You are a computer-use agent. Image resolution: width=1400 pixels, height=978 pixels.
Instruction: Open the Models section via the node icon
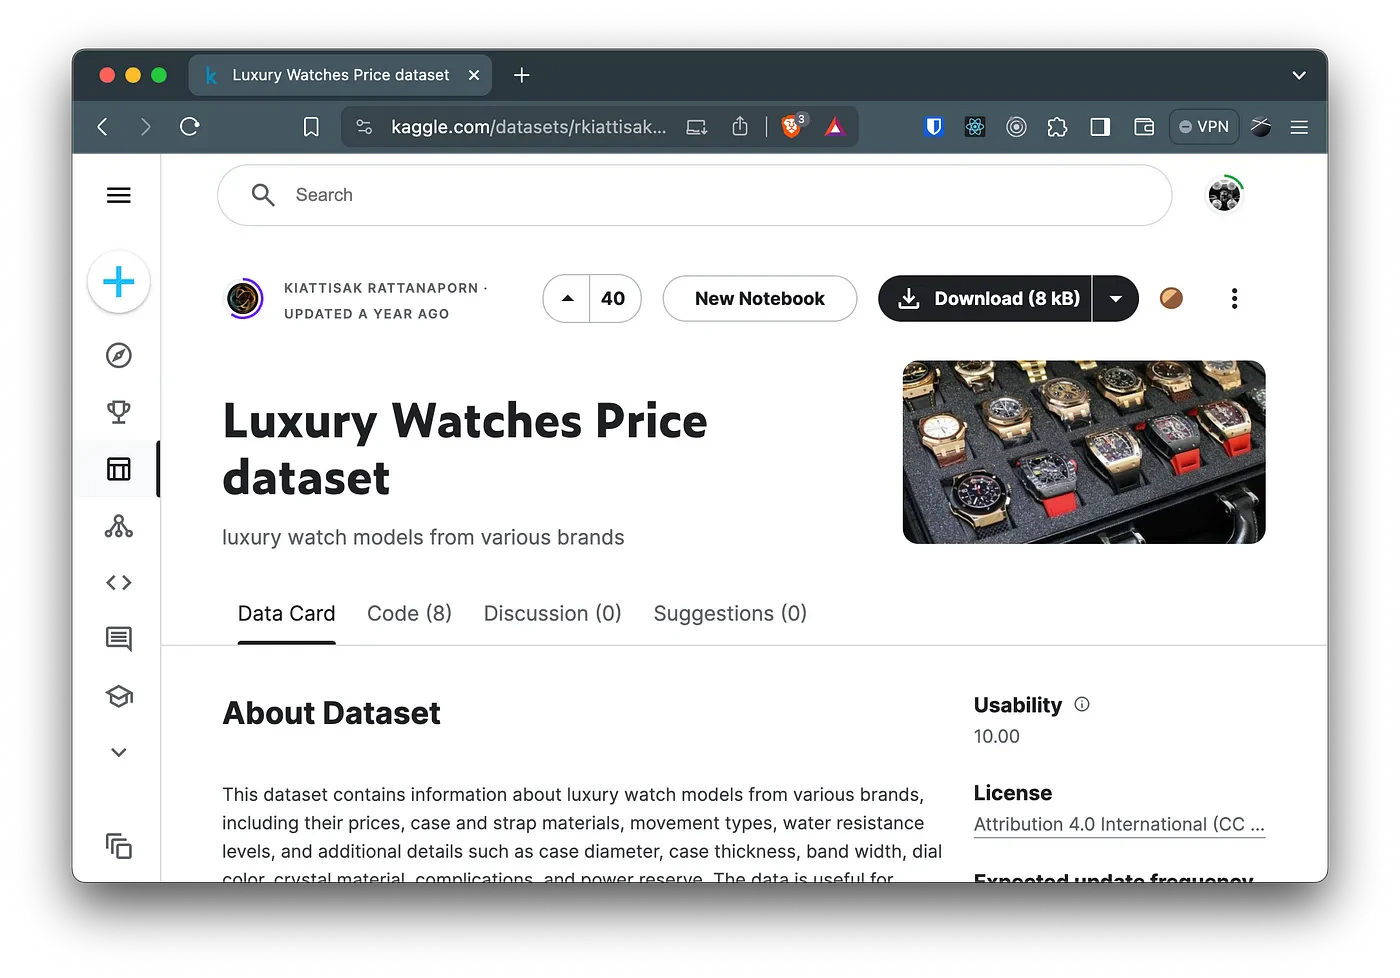(118, 527)
